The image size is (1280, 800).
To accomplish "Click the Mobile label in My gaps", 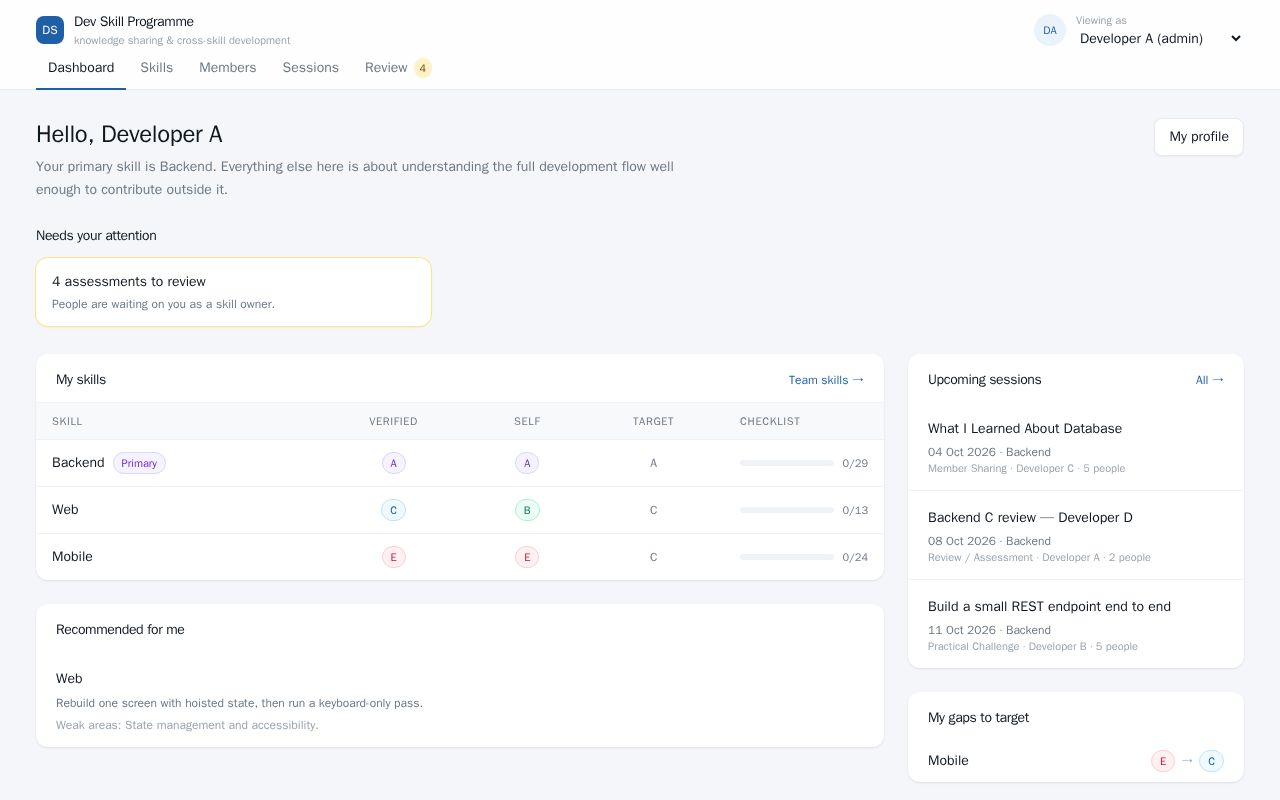I will (948, 761).
